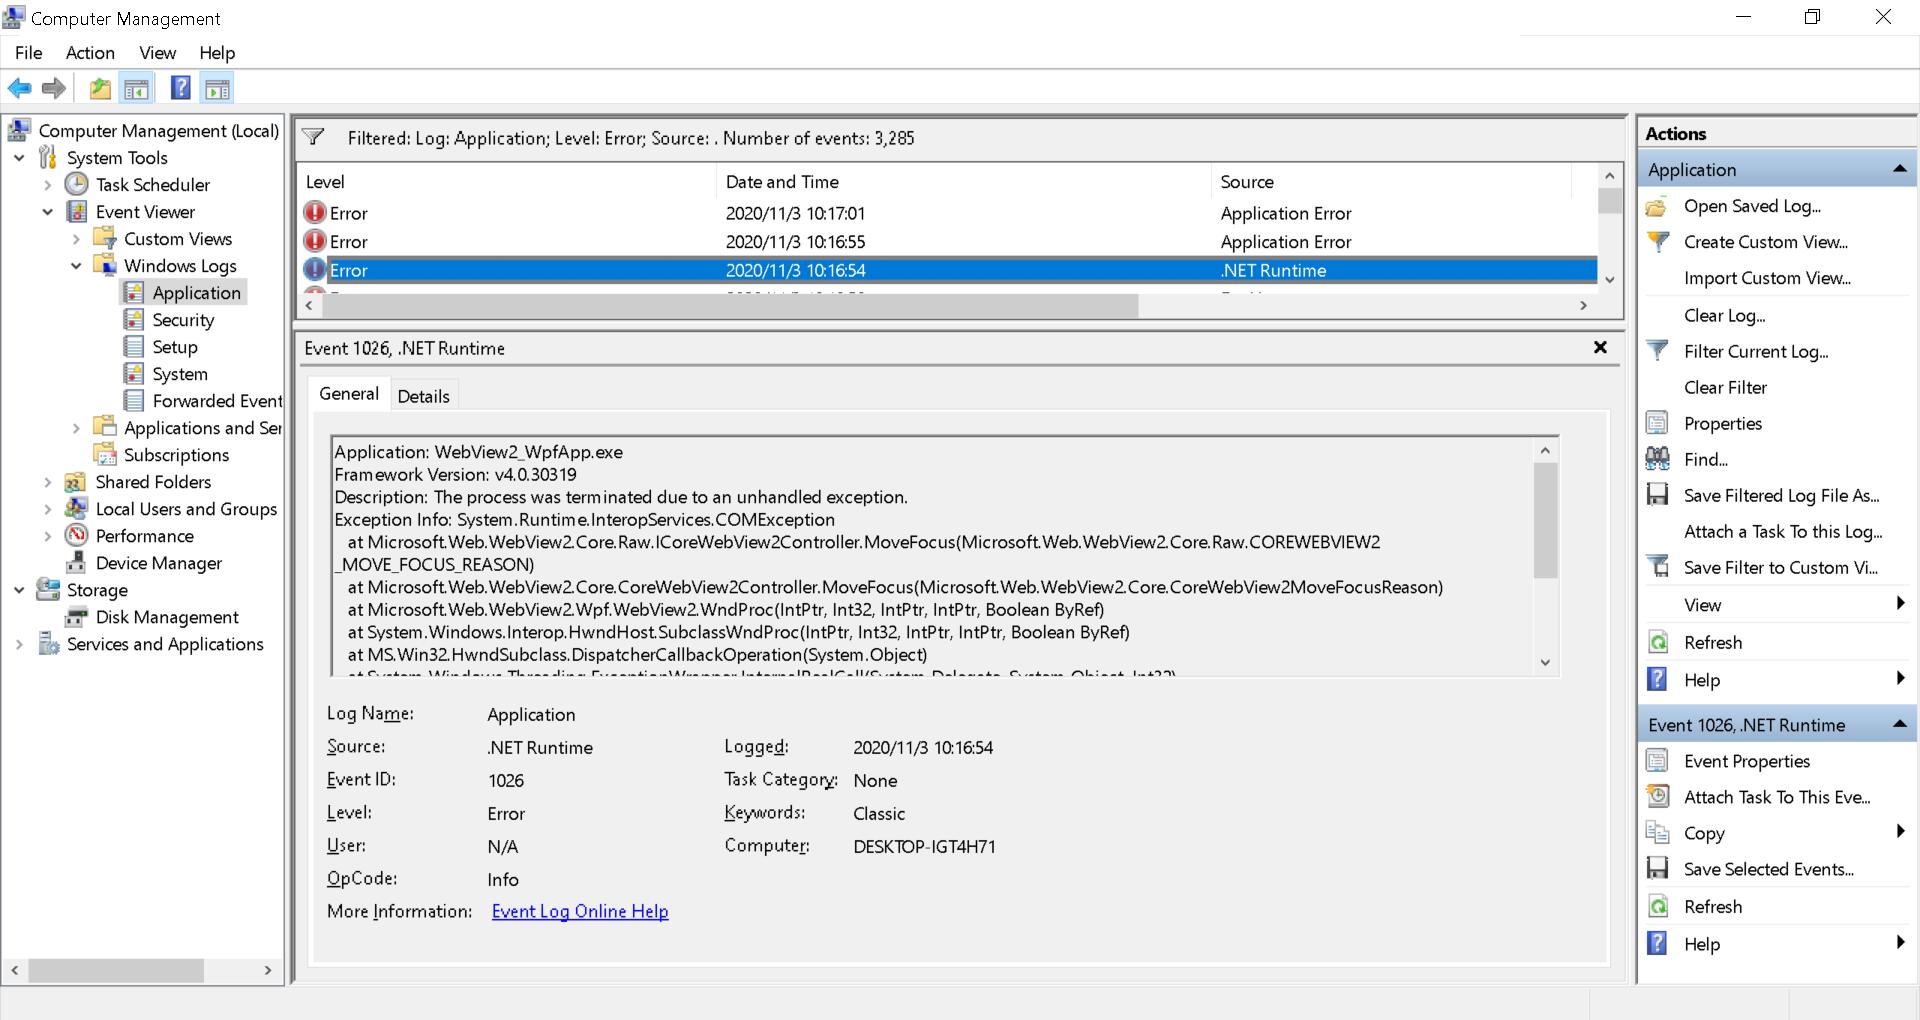Click the Find binoculars icon
The image size is (1920, 1020).
tap(1657, 459)
